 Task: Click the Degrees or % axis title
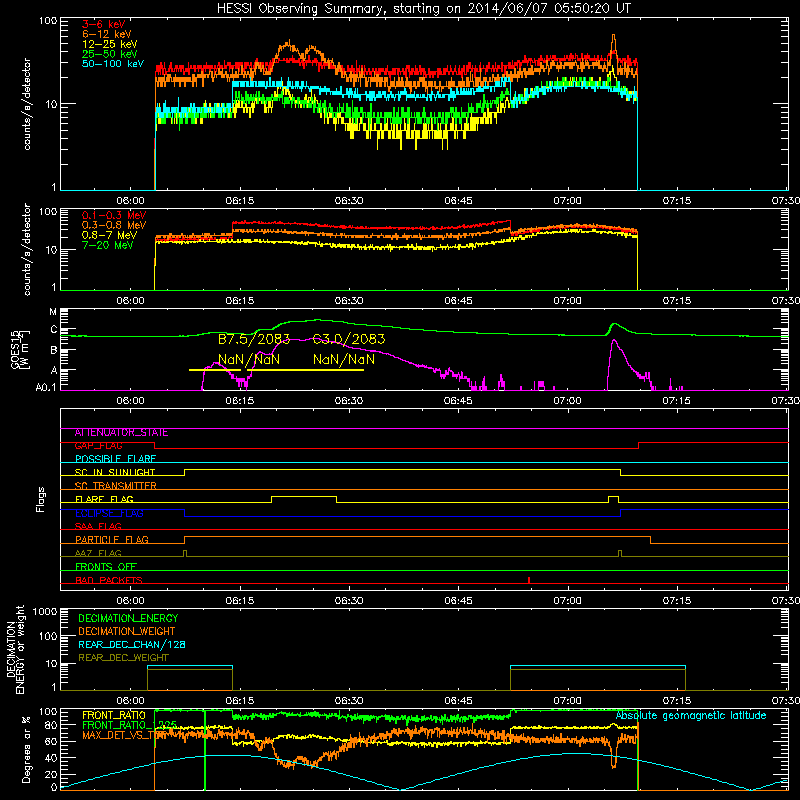(26, 749)
